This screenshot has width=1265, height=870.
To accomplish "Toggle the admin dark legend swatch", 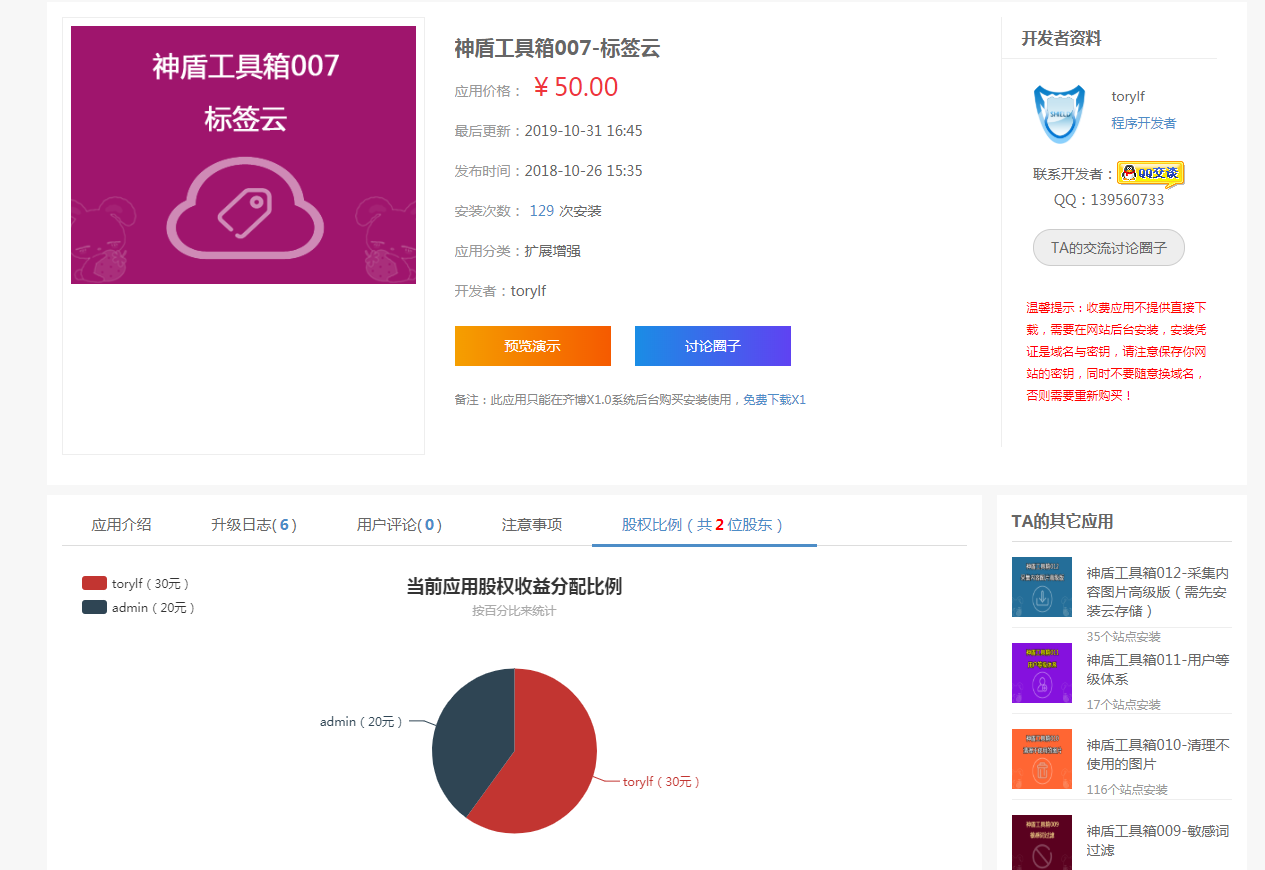I will point(94,607).
